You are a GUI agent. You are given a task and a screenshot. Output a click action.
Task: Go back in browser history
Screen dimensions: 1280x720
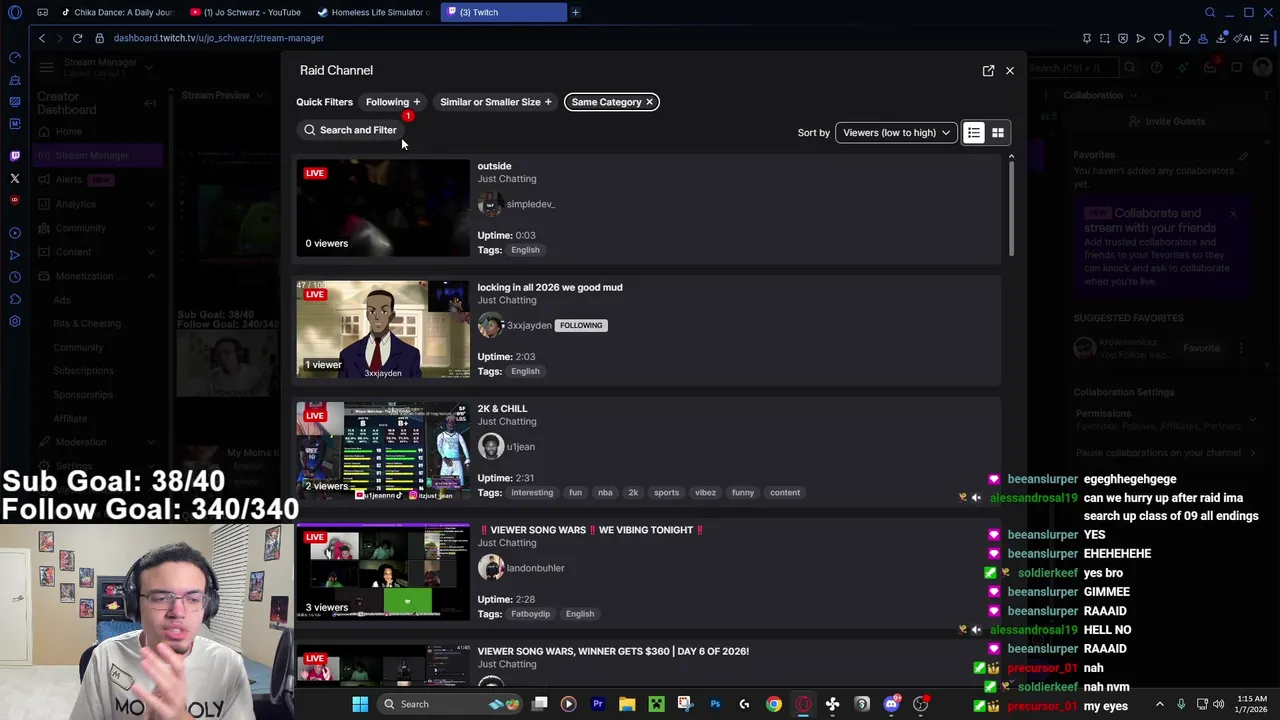(x=42, y=38)
